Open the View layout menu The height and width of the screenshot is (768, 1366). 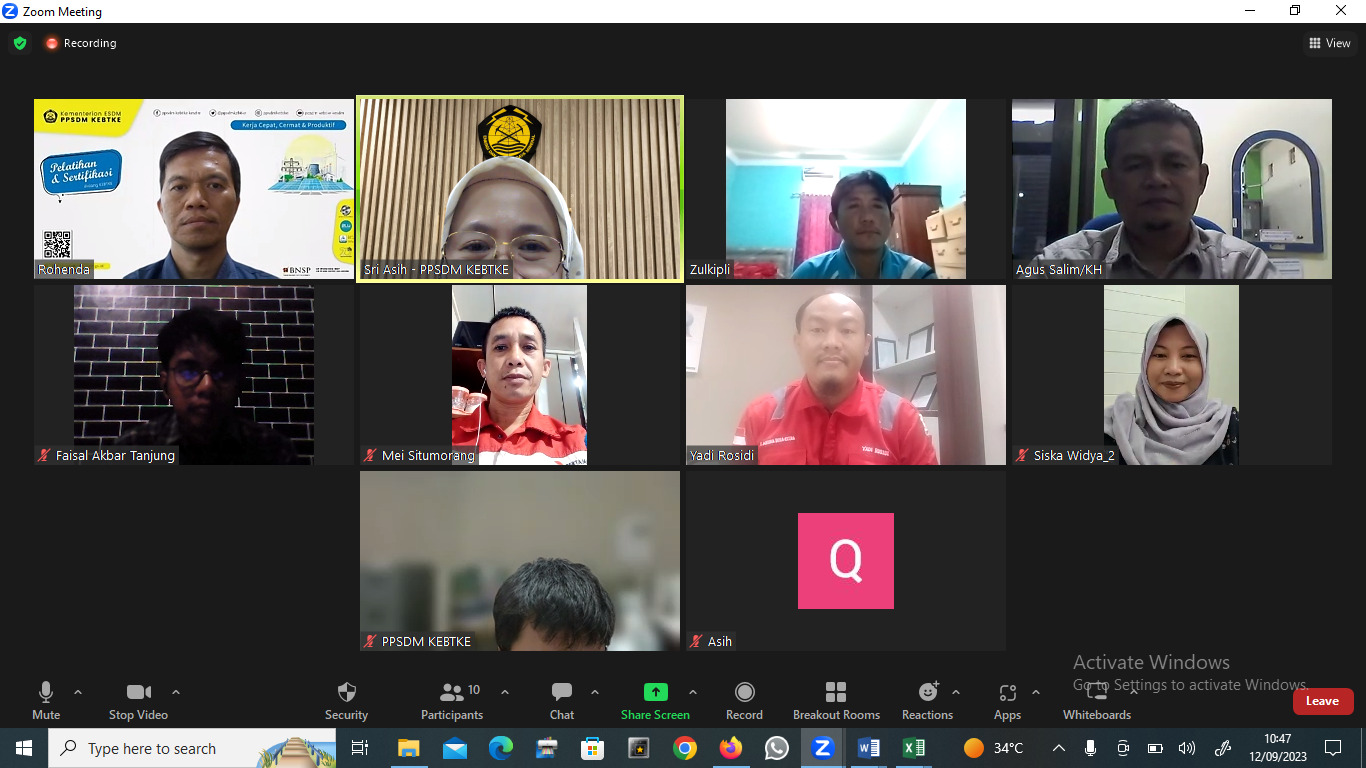1330,43
